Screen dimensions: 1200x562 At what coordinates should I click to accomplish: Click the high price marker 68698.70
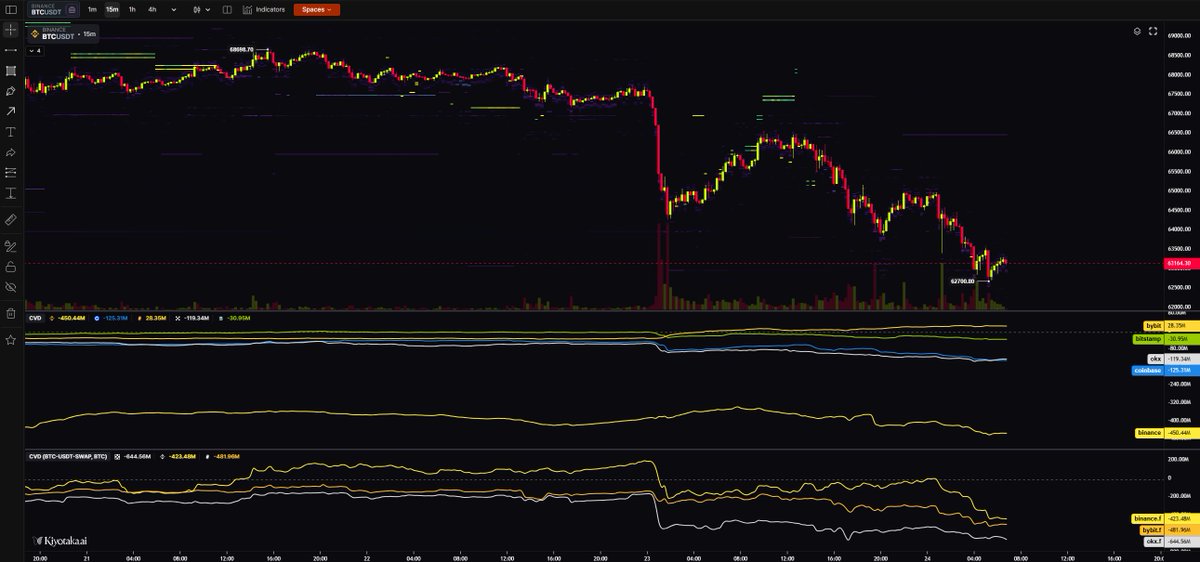[241, 48]
